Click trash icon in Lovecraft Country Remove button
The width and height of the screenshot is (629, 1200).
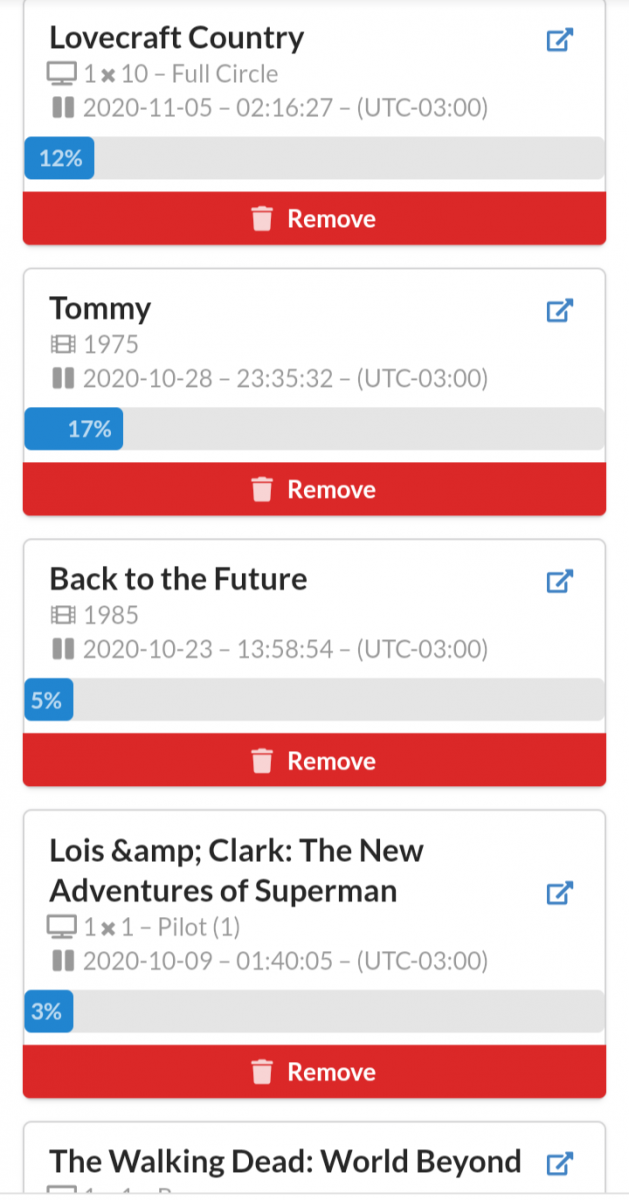pyautogui.click(x=262, y=219)
